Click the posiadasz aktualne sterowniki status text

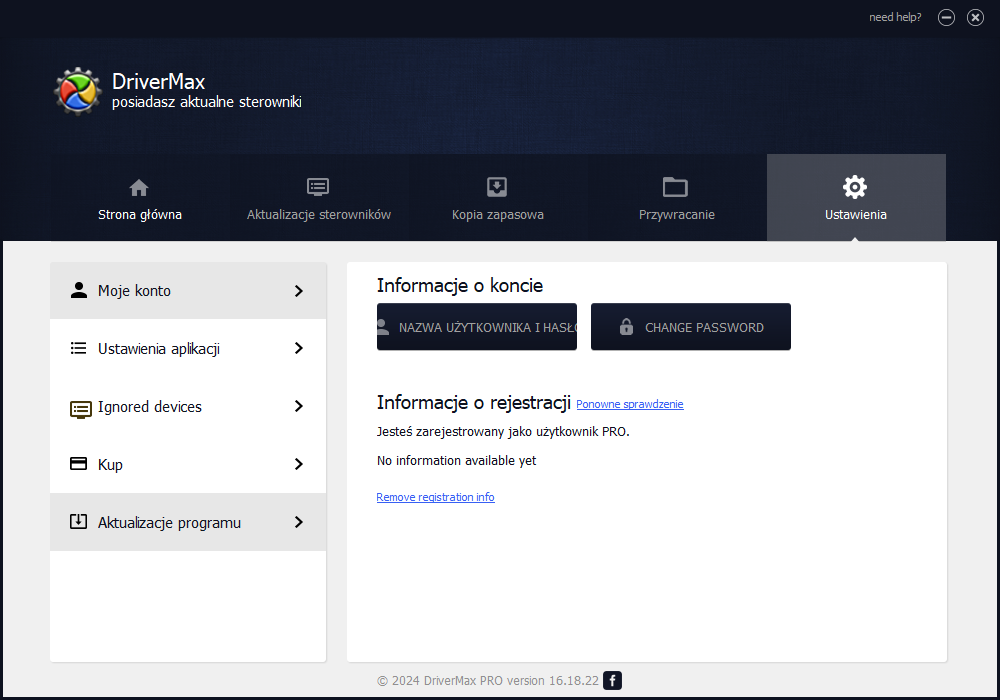[207, 102]
